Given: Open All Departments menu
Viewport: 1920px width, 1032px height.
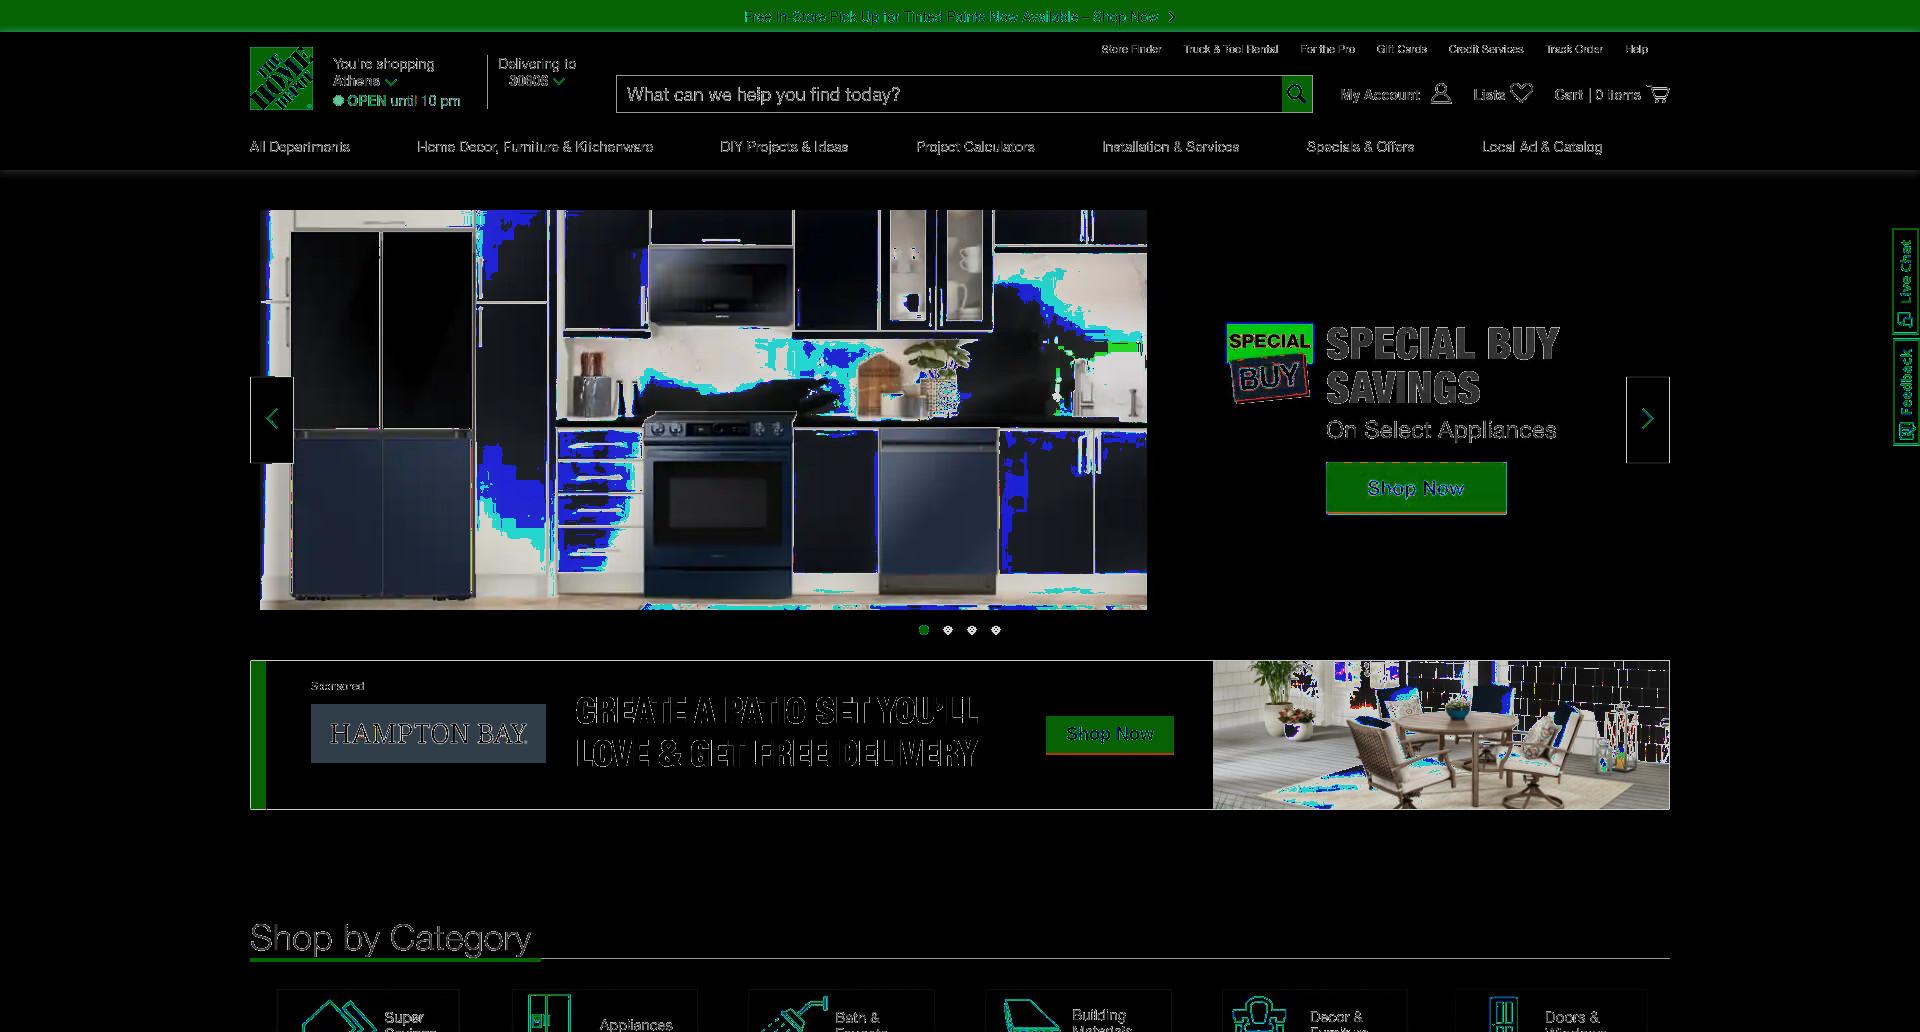Looking at the screenshot, I should click(x=300, y=147).
